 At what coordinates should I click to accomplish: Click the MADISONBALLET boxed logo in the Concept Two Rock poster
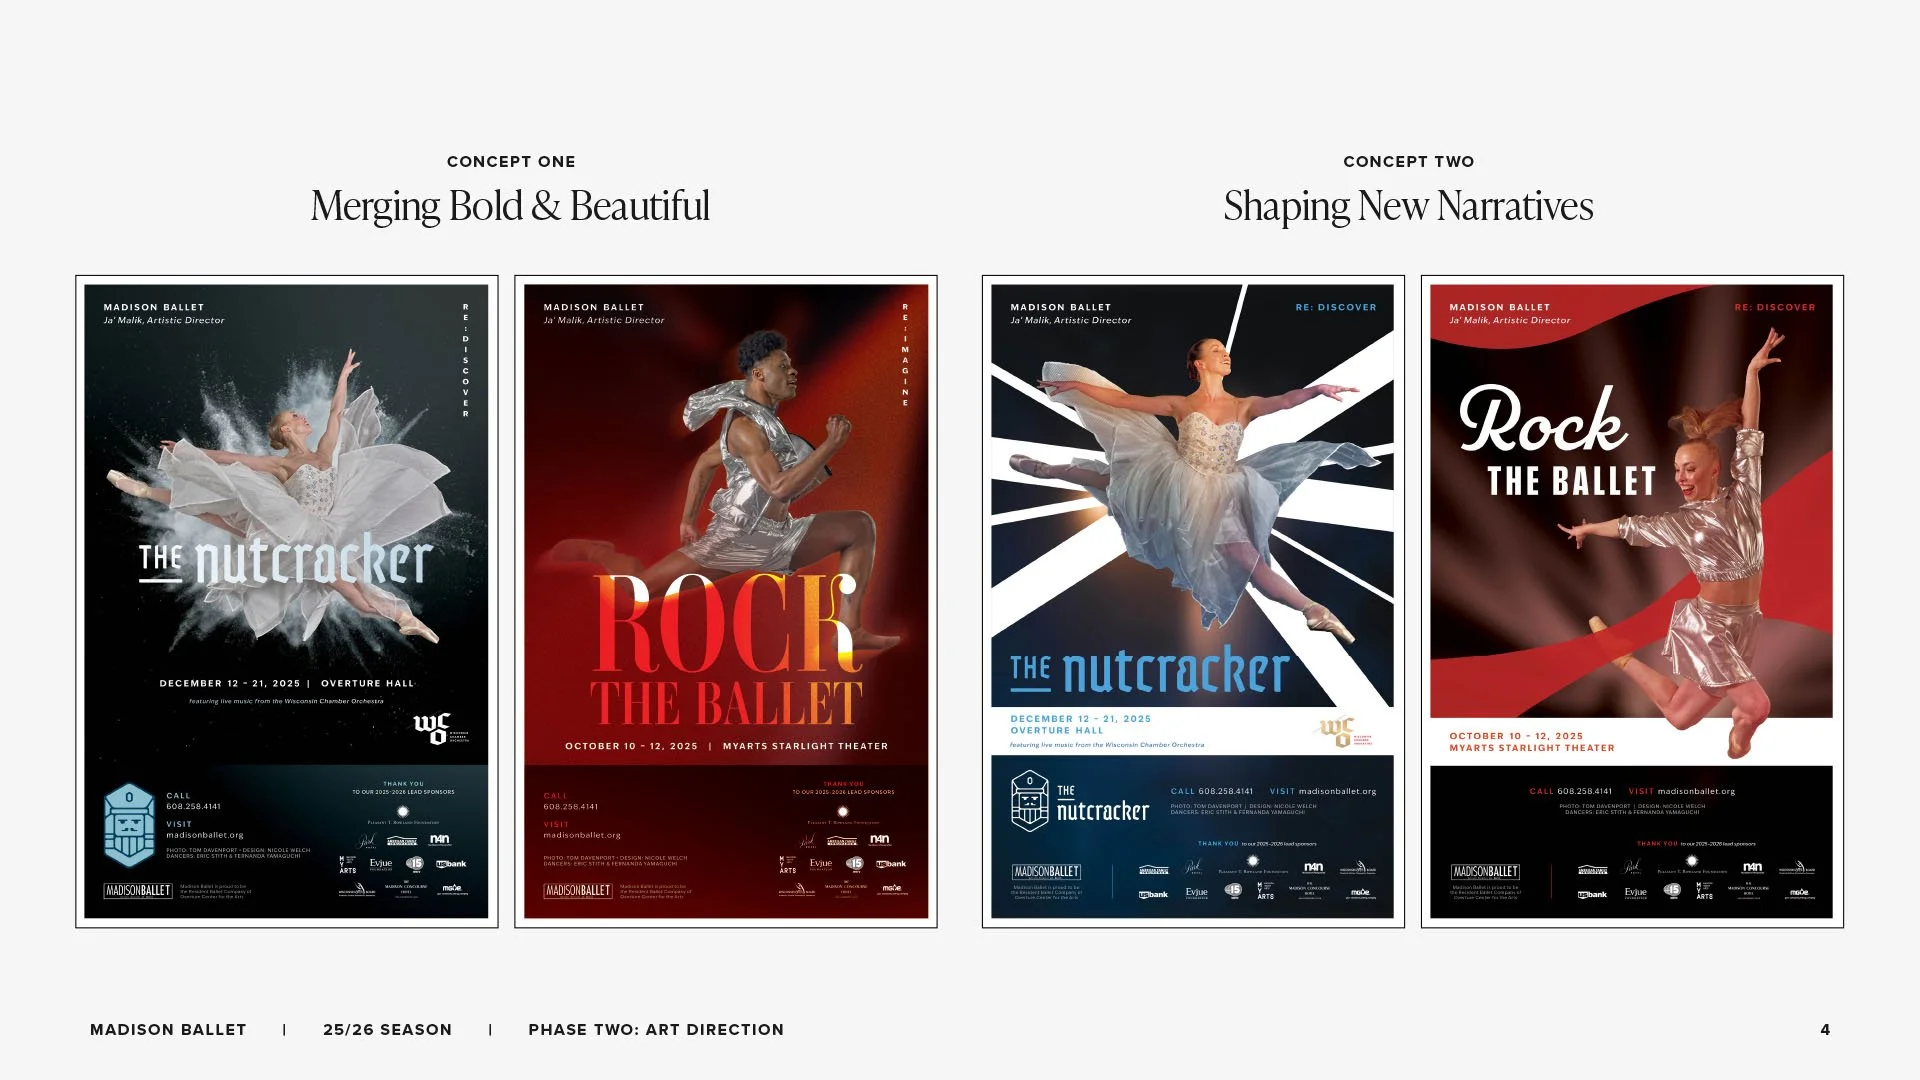(1485, 872)
